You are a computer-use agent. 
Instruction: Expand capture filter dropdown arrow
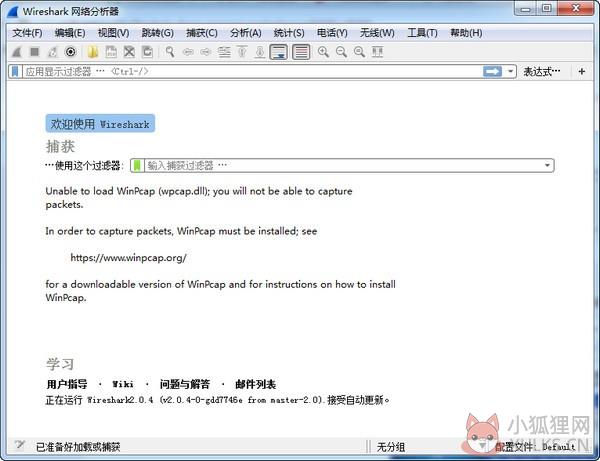[547, 165]
